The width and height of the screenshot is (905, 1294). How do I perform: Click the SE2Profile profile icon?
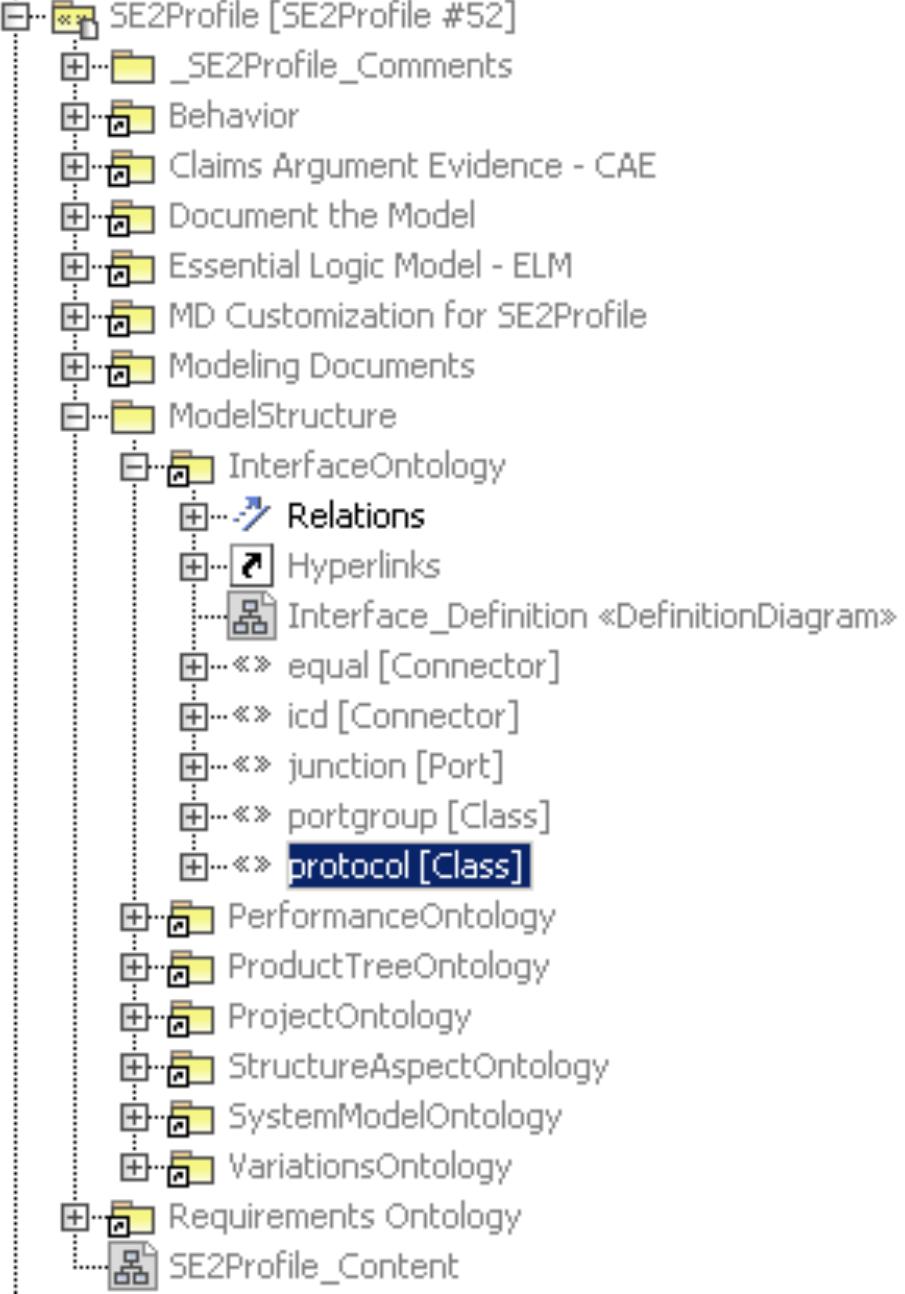pos(73,17)
